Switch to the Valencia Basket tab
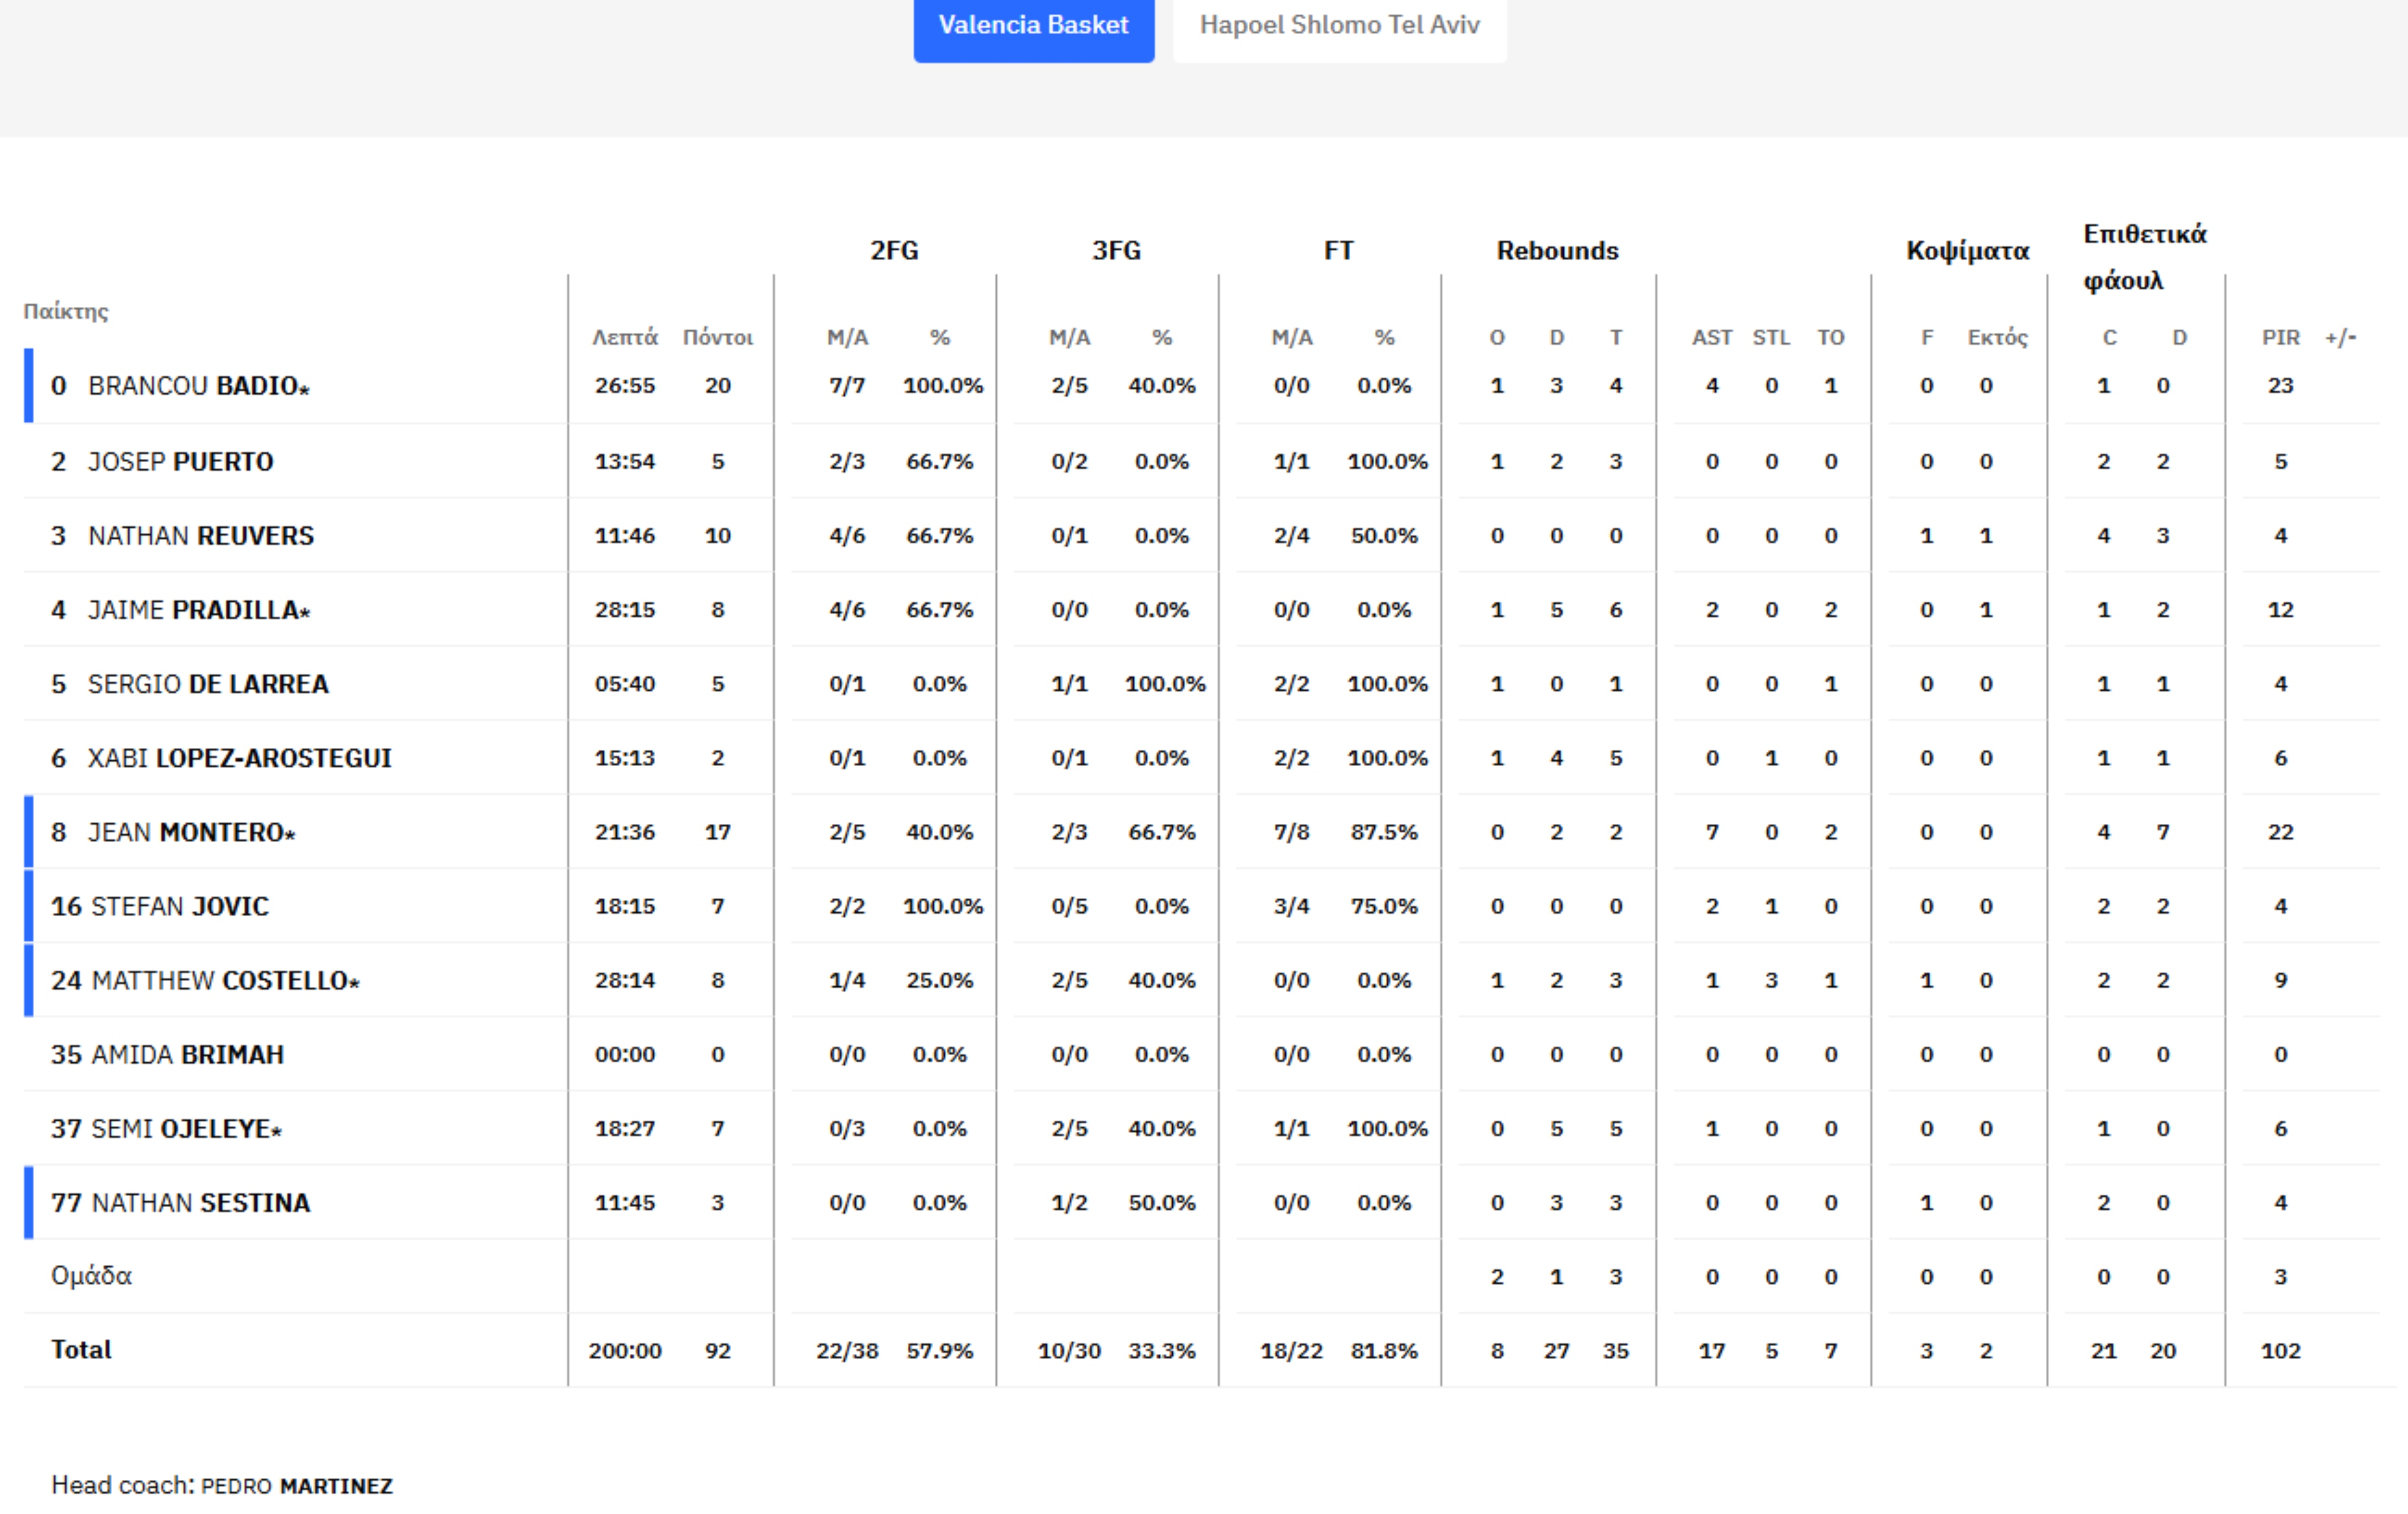The height and width of the screenshot is (1514, 2408). [x=1033, y=26]
